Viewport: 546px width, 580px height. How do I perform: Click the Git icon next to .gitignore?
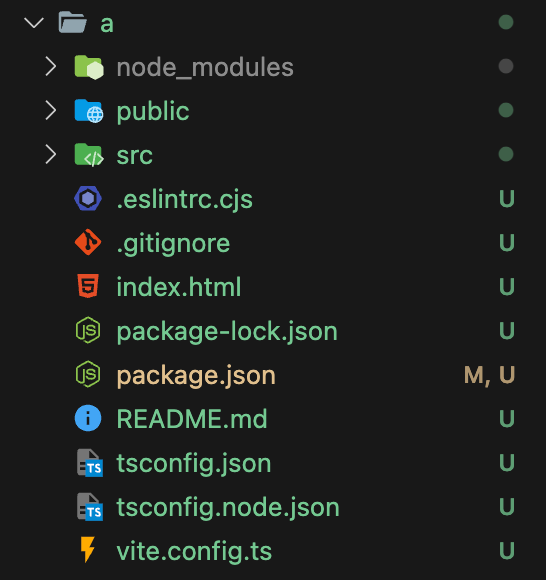click(88, 242)
